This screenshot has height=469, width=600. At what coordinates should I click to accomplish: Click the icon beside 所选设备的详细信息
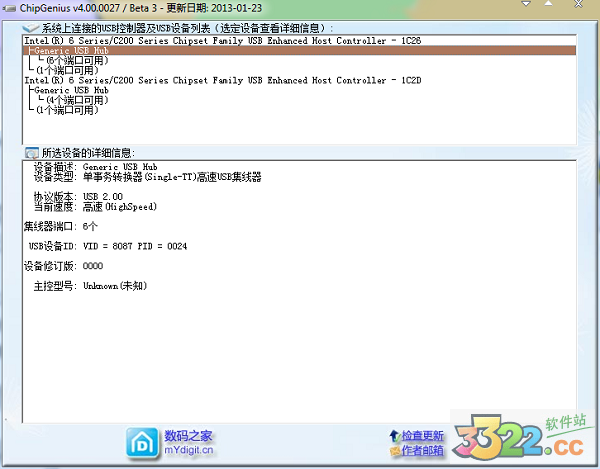(x=30, y=152)
